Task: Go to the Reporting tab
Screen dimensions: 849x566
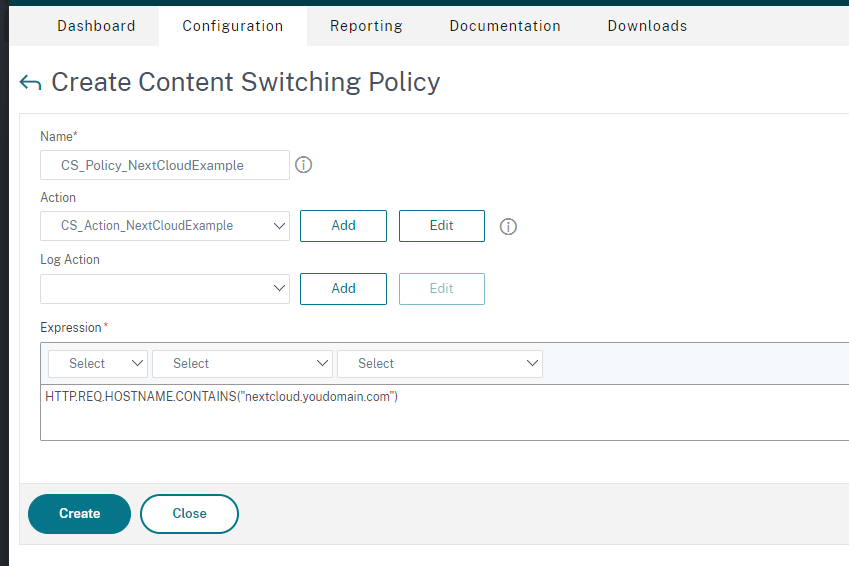Action: tap(367, 26)
